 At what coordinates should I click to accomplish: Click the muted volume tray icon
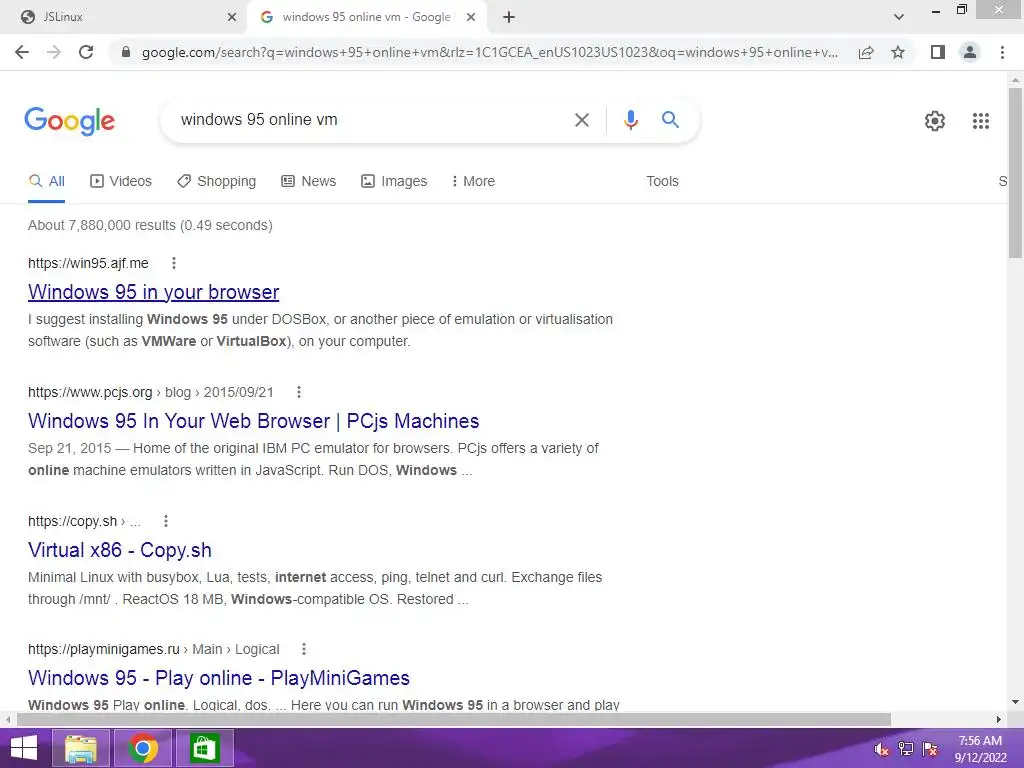coord(881,749)
